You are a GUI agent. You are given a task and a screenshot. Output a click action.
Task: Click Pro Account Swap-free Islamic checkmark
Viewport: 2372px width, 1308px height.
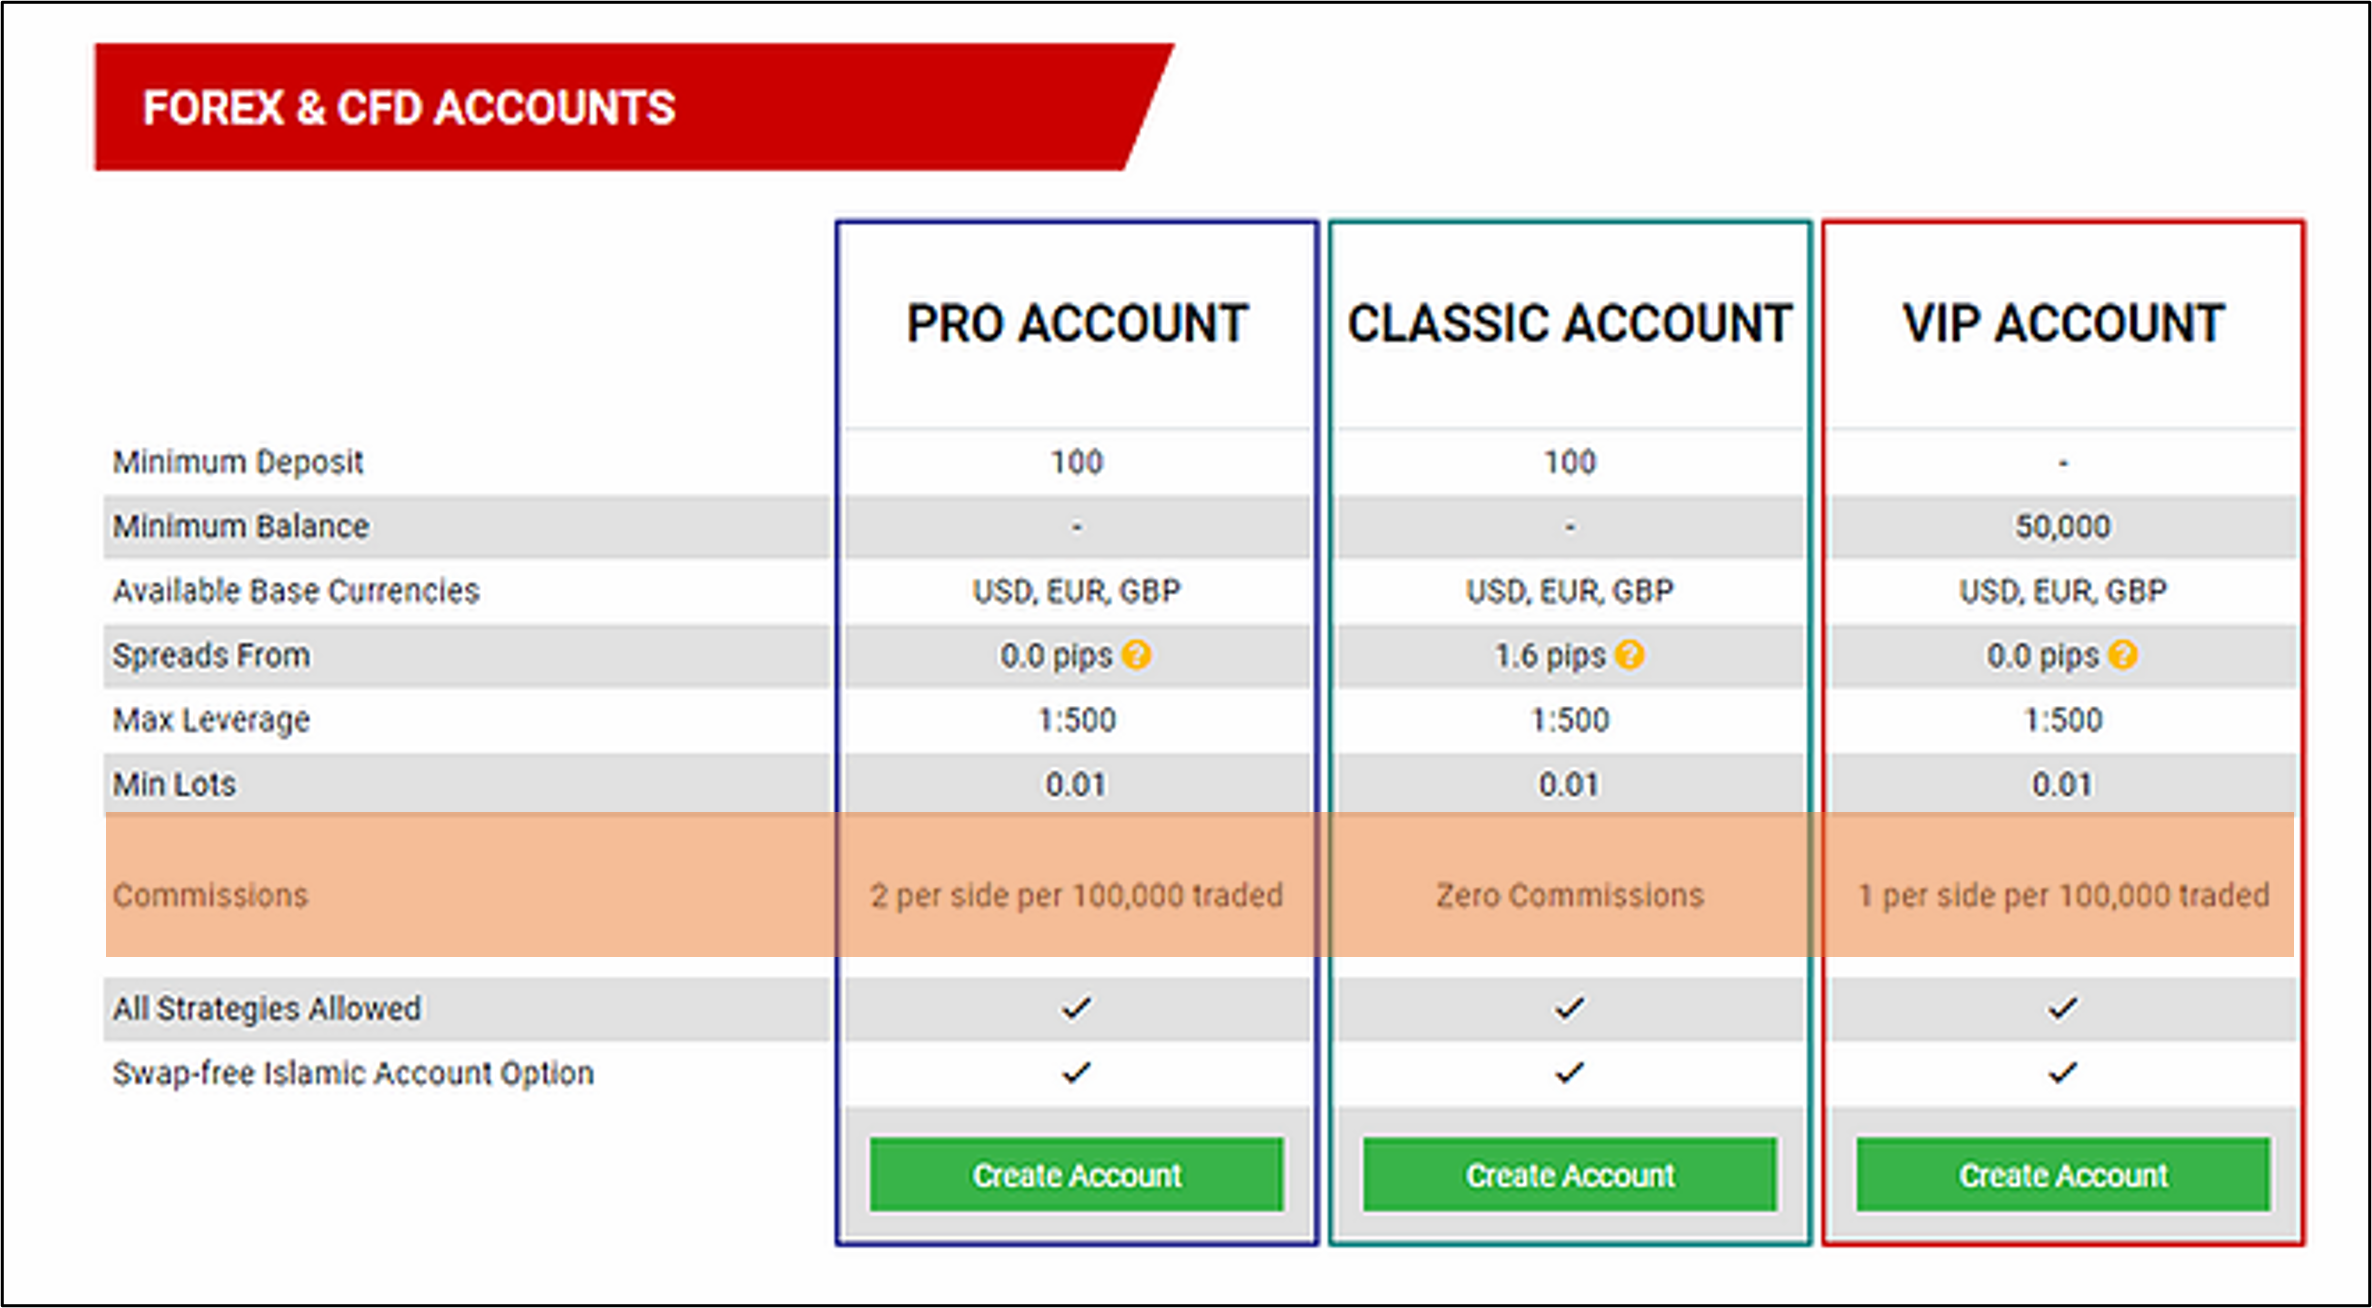pyautogui.click(x=1076, y=1073)
